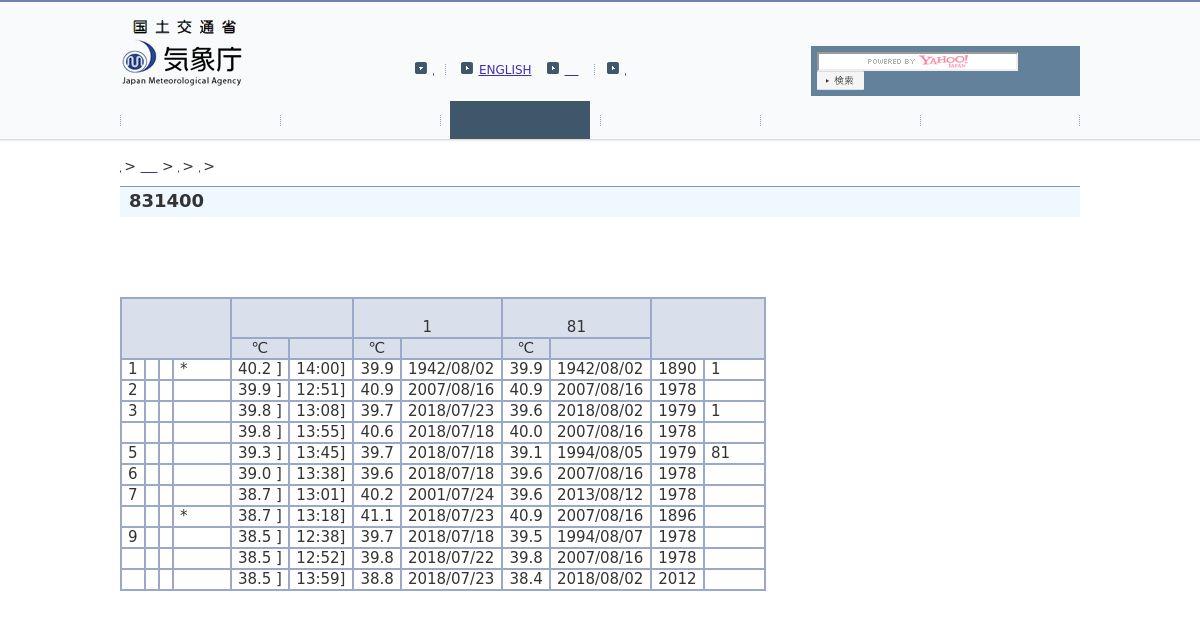Open the Japan Meteorological Agency logo
1200x630 pixels.
point(182,53)
